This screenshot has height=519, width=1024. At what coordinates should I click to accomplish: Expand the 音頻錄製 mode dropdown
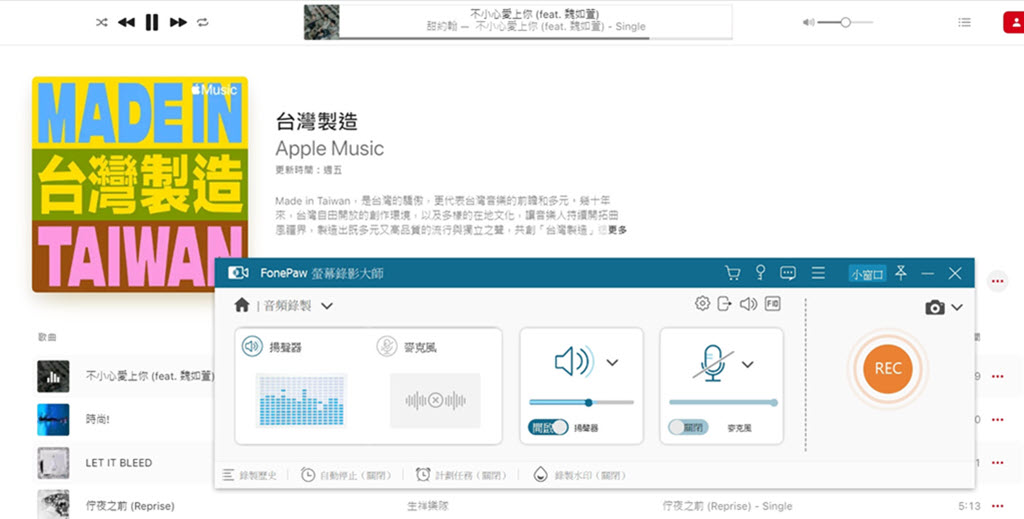pyautogui.click(x=327, y=306)
